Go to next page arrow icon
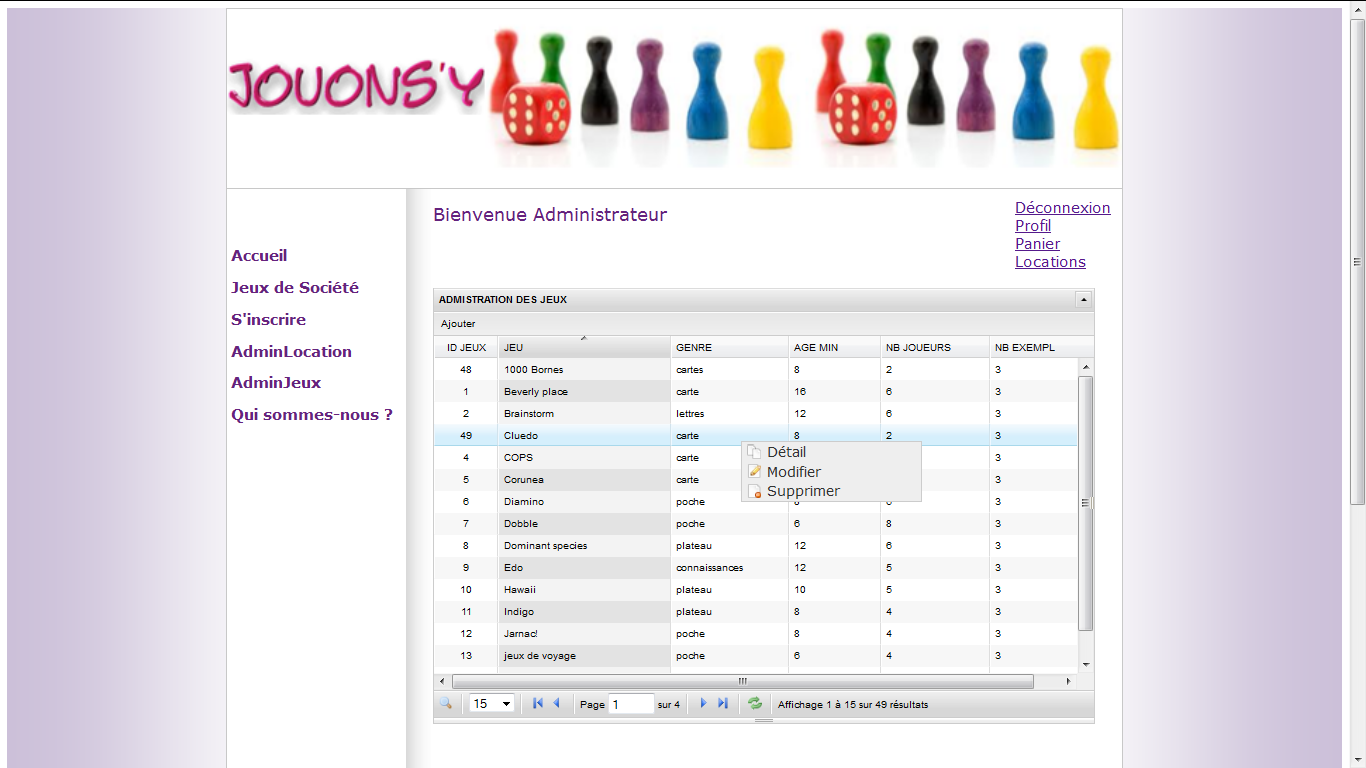This screenshot has width=1366, height=768. [703, 703]
